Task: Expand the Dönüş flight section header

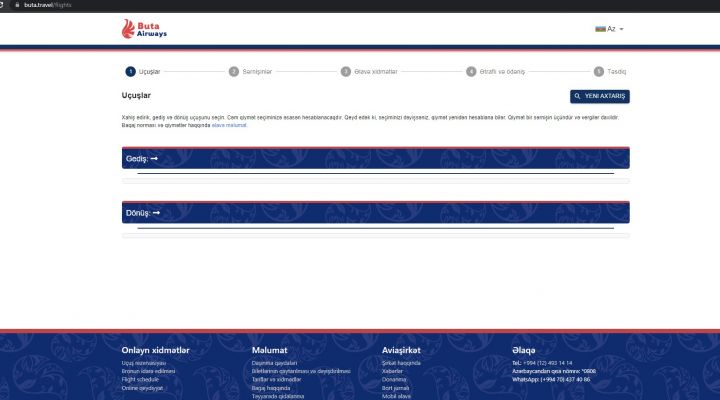Action: coord(375,213)
